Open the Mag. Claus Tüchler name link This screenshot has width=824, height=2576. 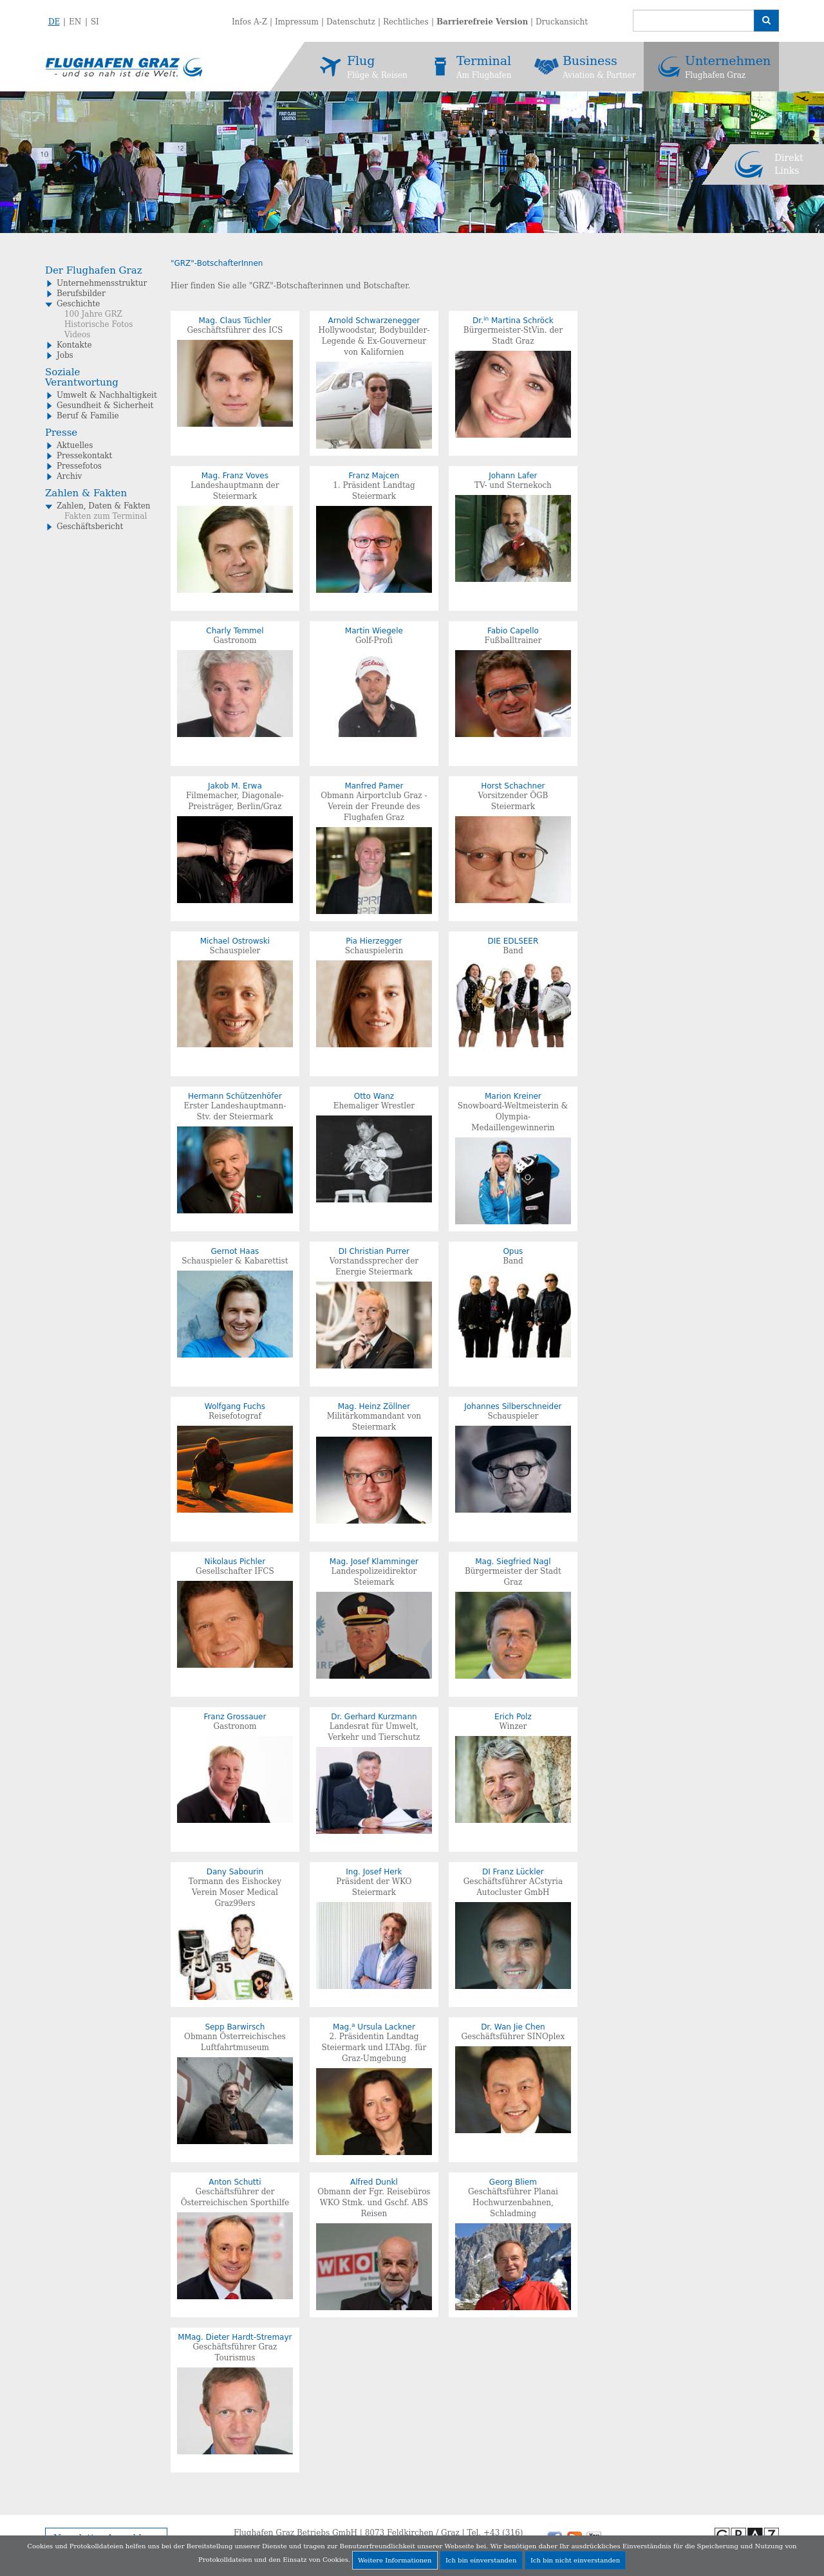click(x=235, y=320)
